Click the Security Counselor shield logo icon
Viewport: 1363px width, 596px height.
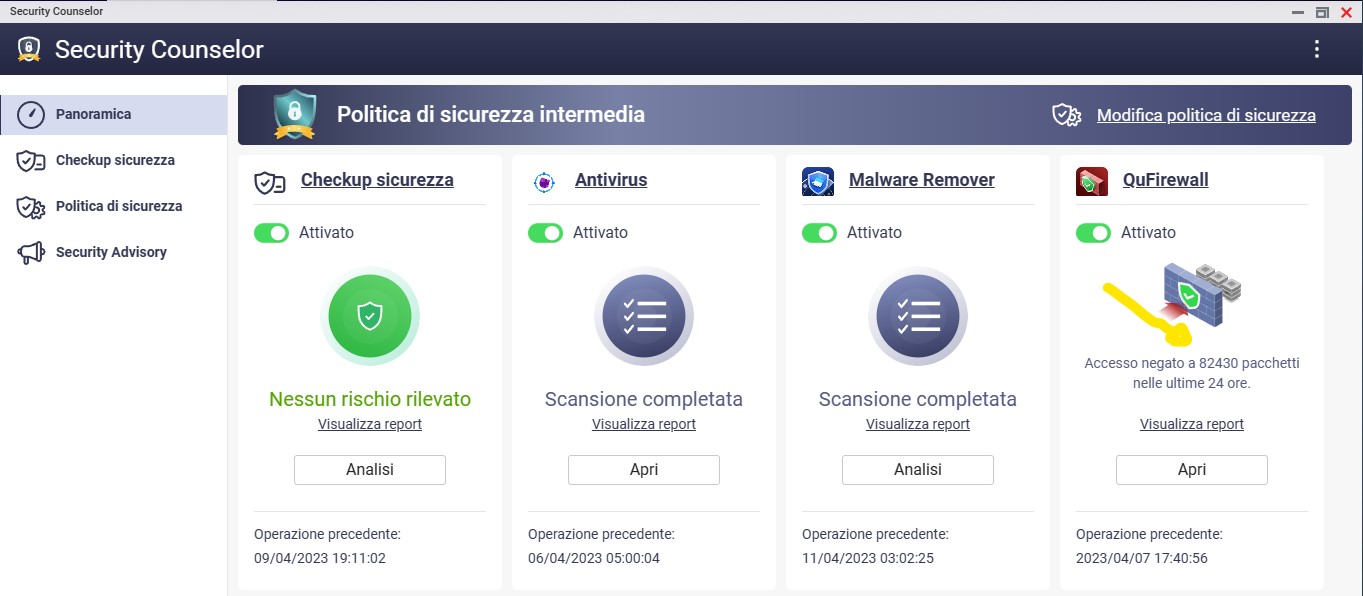pyautogui.click(x=29, y=49)
